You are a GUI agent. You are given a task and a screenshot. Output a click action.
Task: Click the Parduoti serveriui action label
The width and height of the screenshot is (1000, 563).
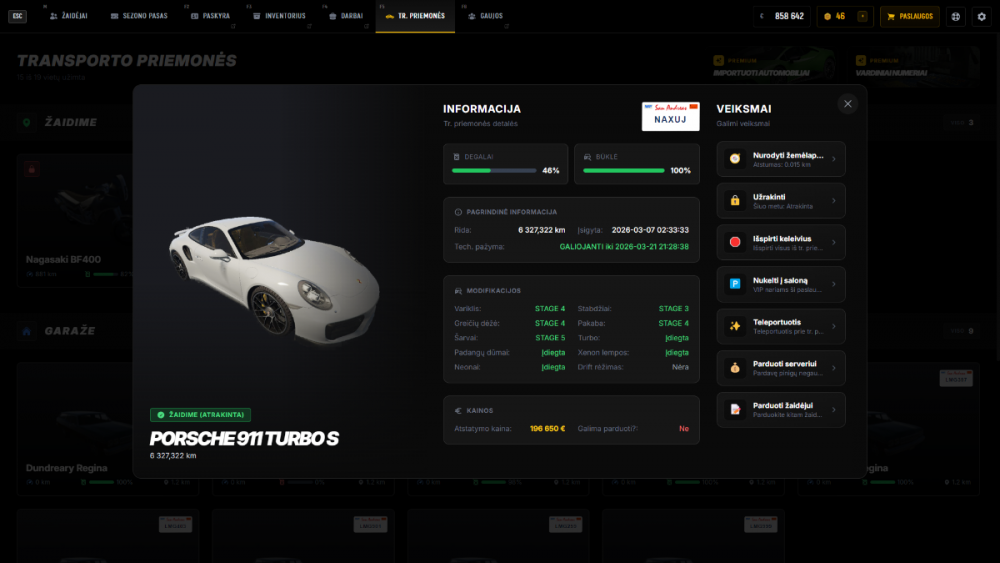pos(784,363)
